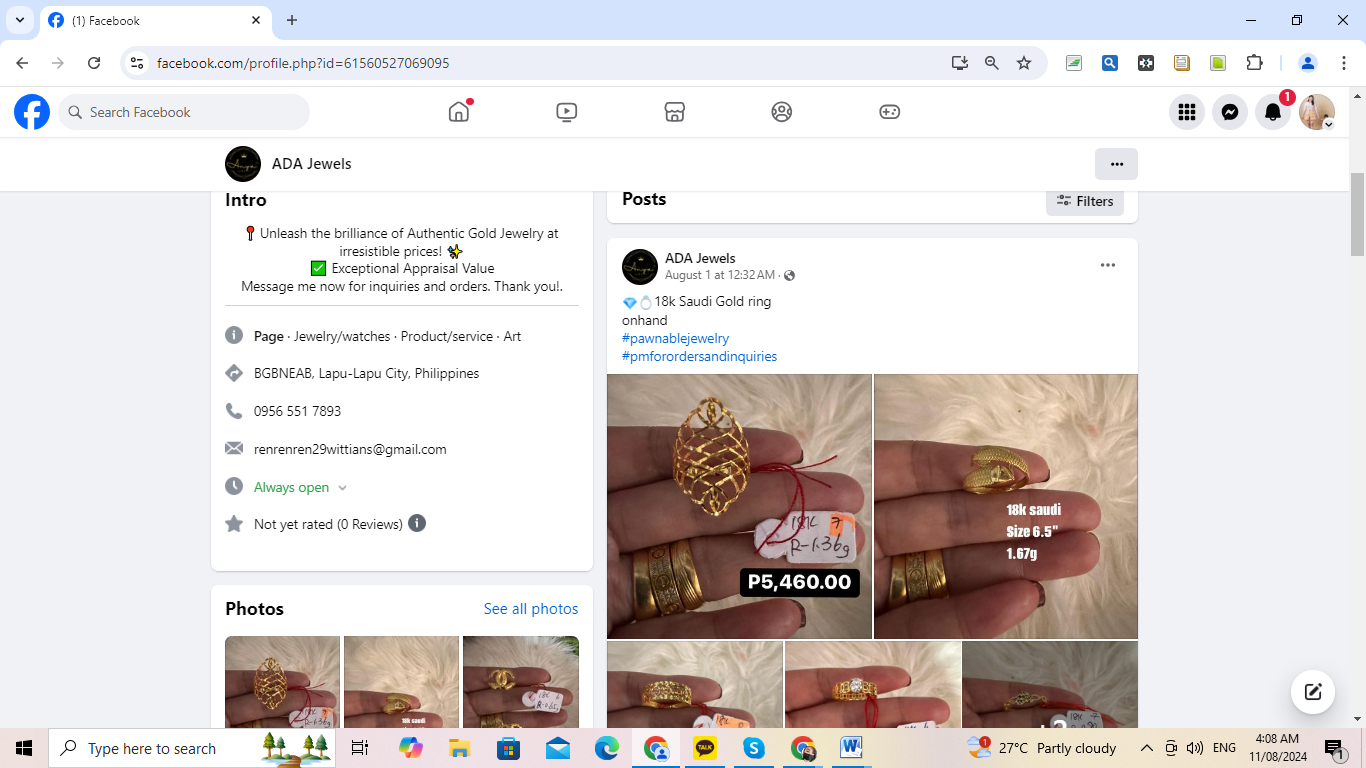
Task: Click the Search Facebook field
Action: [184, 112]
